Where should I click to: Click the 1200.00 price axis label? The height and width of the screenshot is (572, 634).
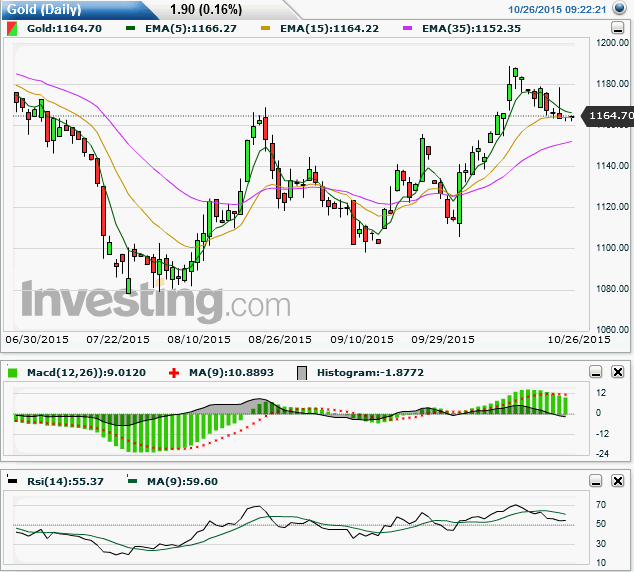pyautogui.click(x=613, y=43)
